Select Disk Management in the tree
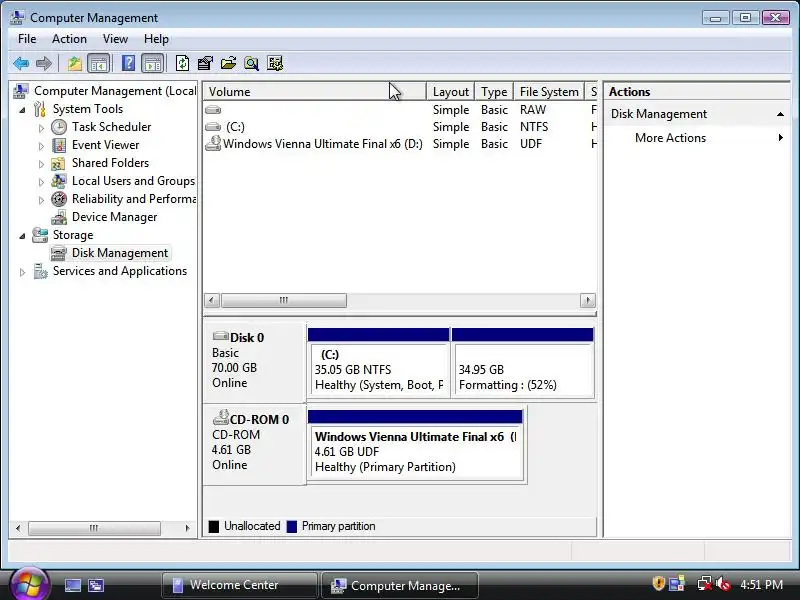The height and width of the screenshot is (600, 800). click(x=119, y=253)
